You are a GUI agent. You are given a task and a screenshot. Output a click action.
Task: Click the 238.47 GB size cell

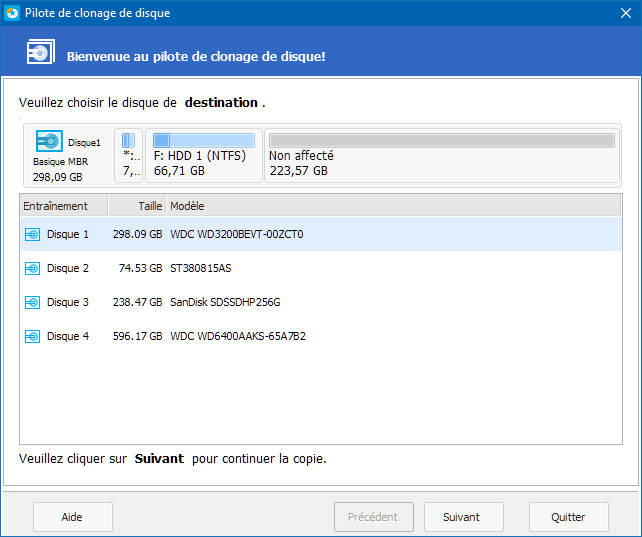[x=138, y=302]
